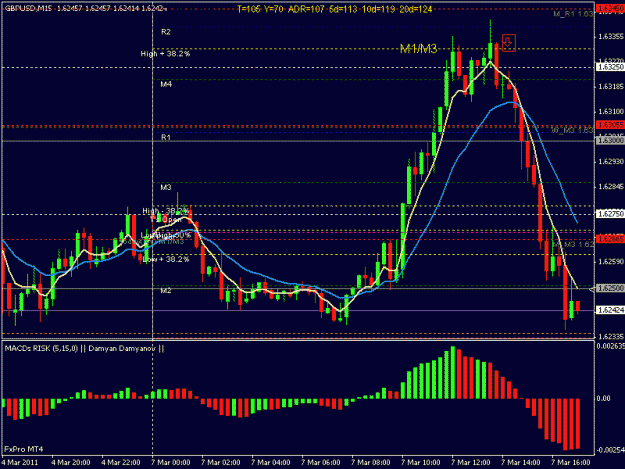Click the 7 Mar 00:00 time label
The height and width of the screenshot is (469, 625).
[x=171, y=462]
